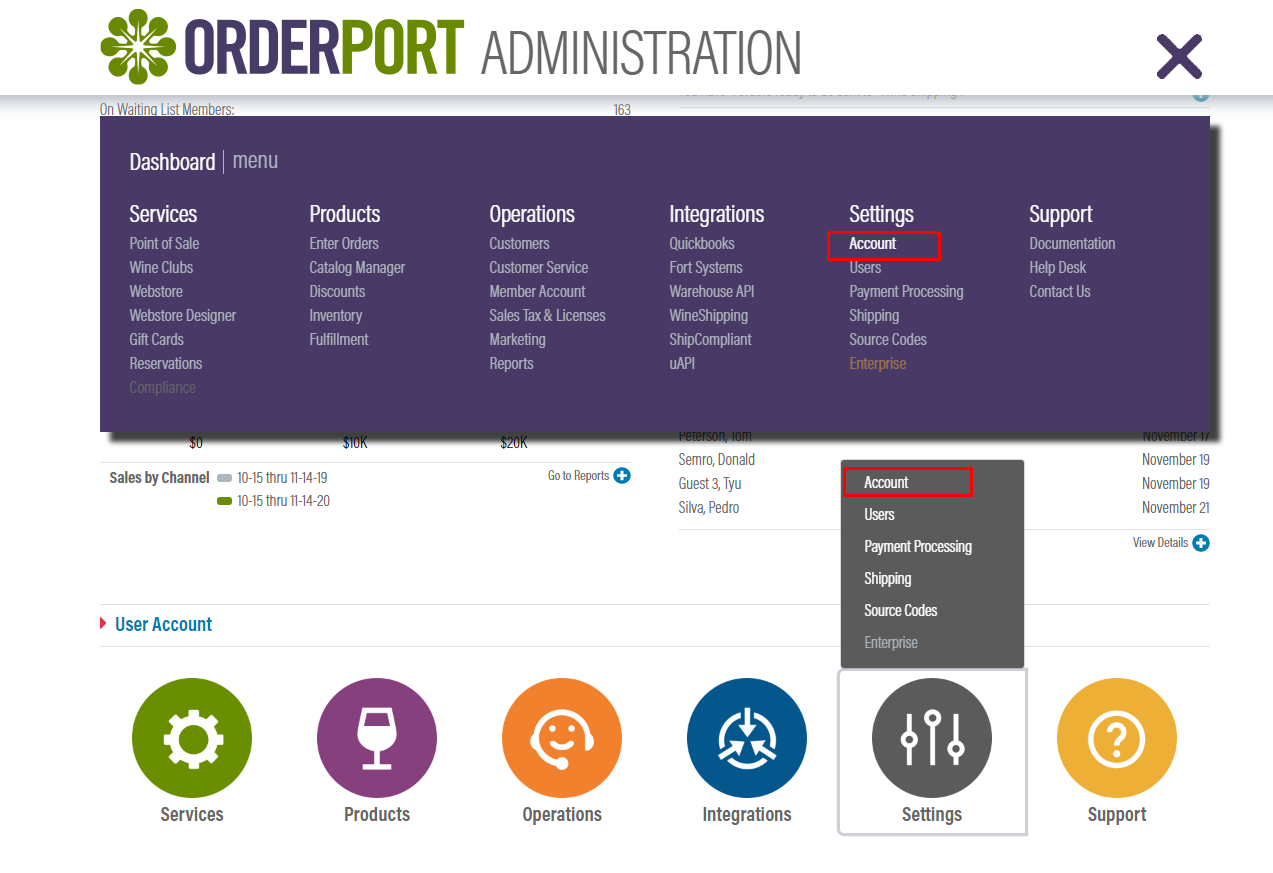Open uAPI under Integrations
This screenshot has width=1273, height=873.
(682, 363)
